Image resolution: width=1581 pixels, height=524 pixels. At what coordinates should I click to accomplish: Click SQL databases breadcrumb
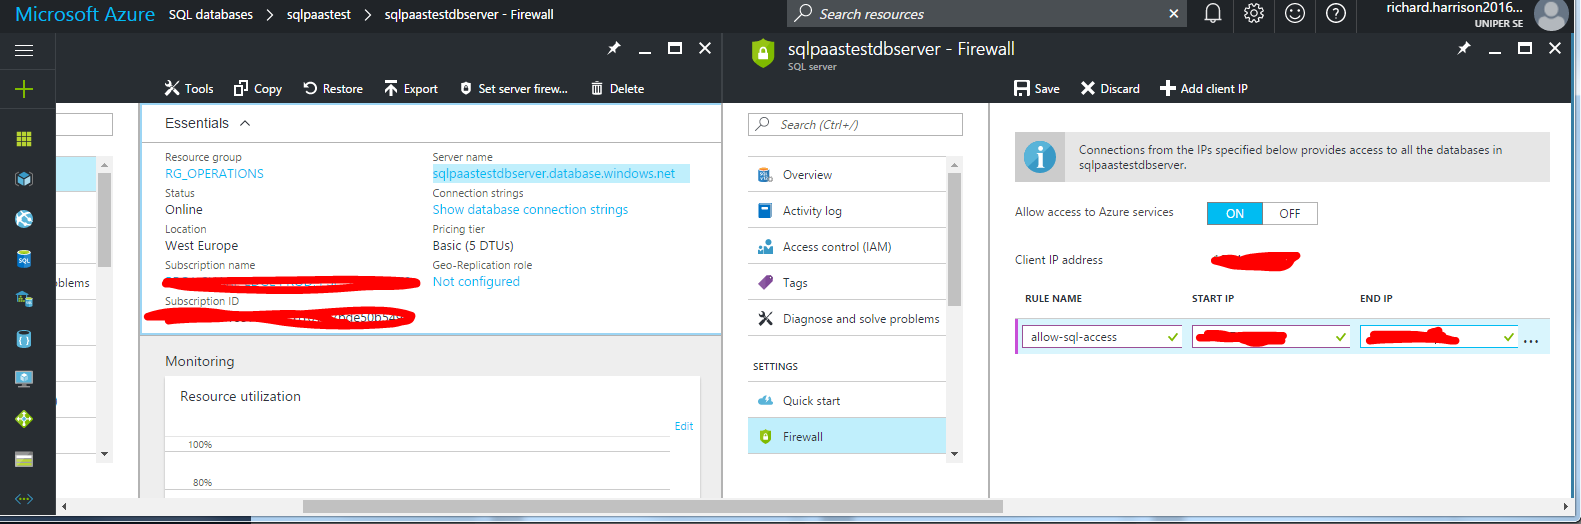click(x=211, y=14)
